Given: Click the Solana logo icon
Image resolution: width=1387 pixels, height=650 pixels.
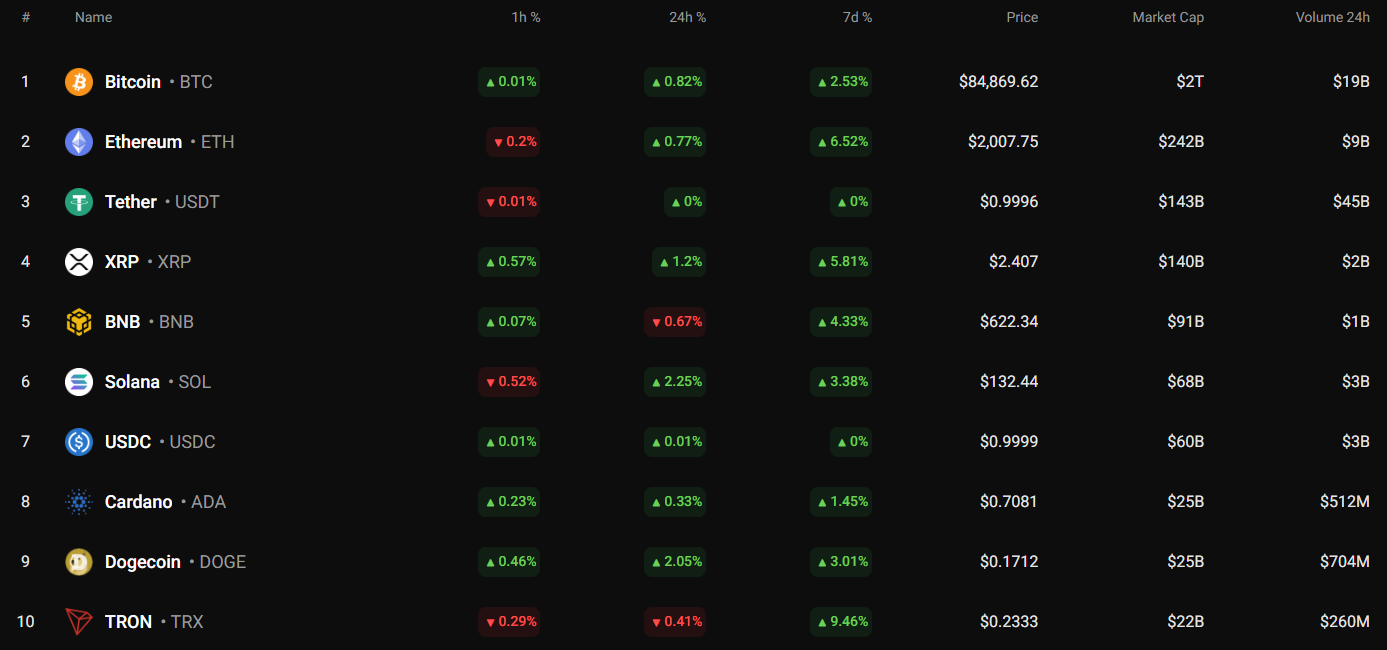Looking at the screenshot, I should click(x=79, y=382).
